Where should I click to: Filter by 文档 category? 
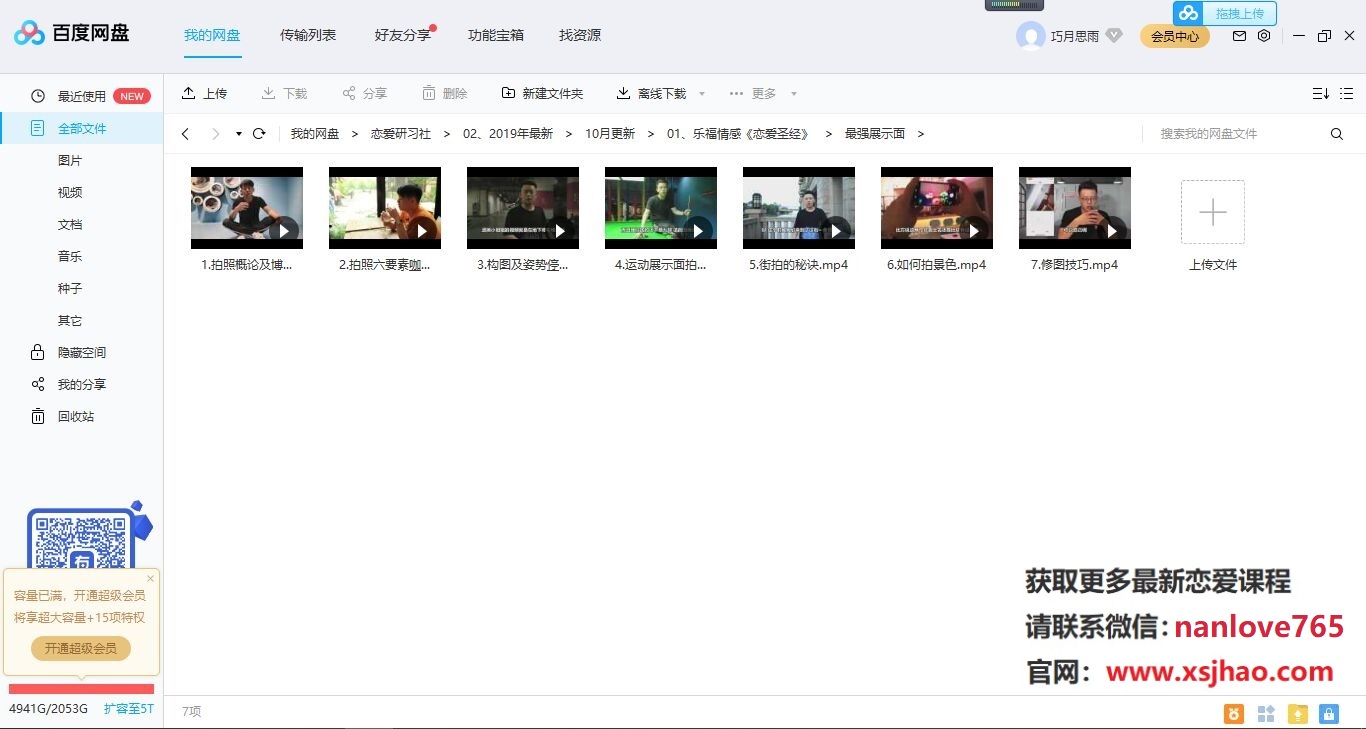(x=70, y=224)
